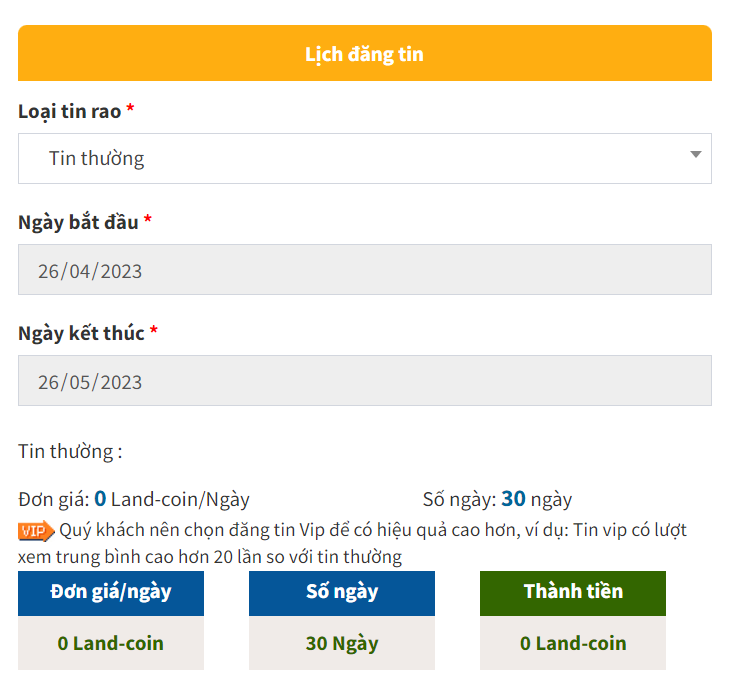Click the Số ngày blue header
747x700 pixels.
[342, 593]
